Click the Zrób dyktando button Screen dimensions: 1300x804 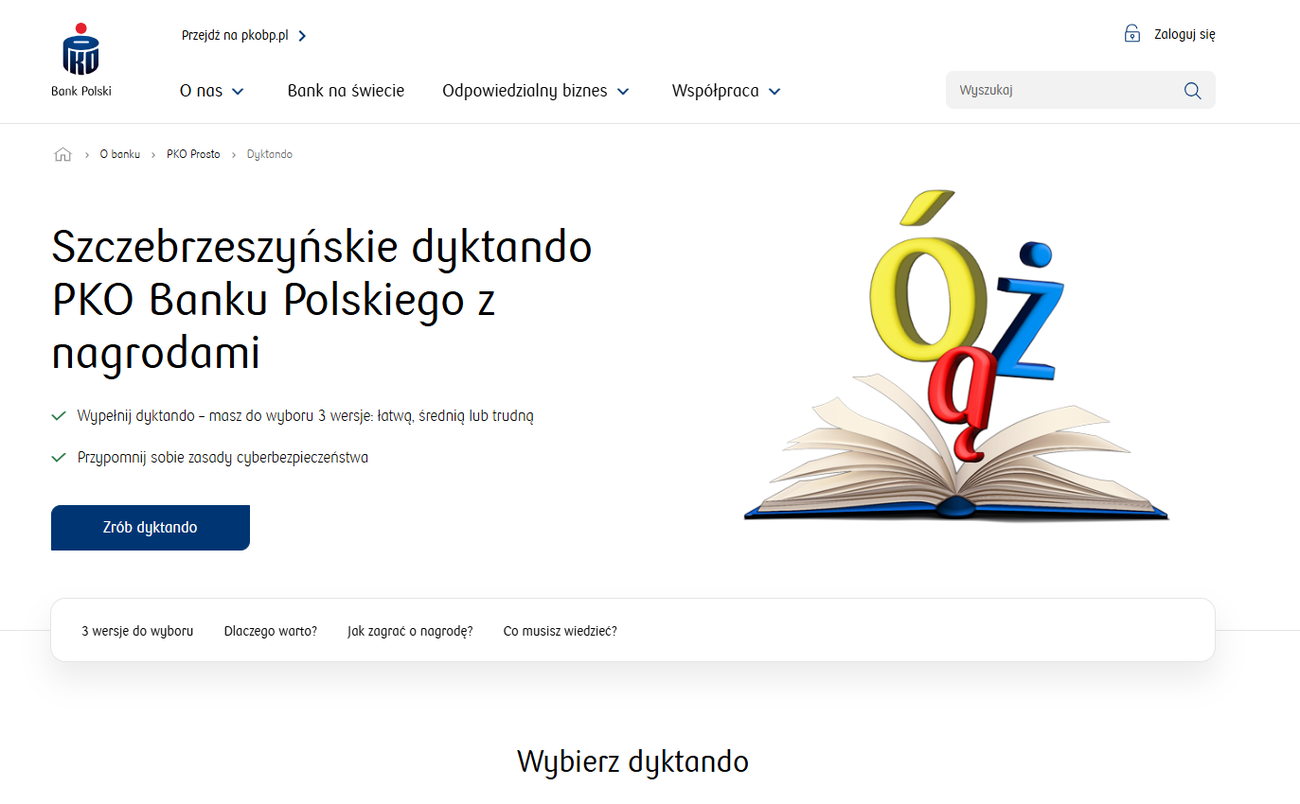pos(150,527)
